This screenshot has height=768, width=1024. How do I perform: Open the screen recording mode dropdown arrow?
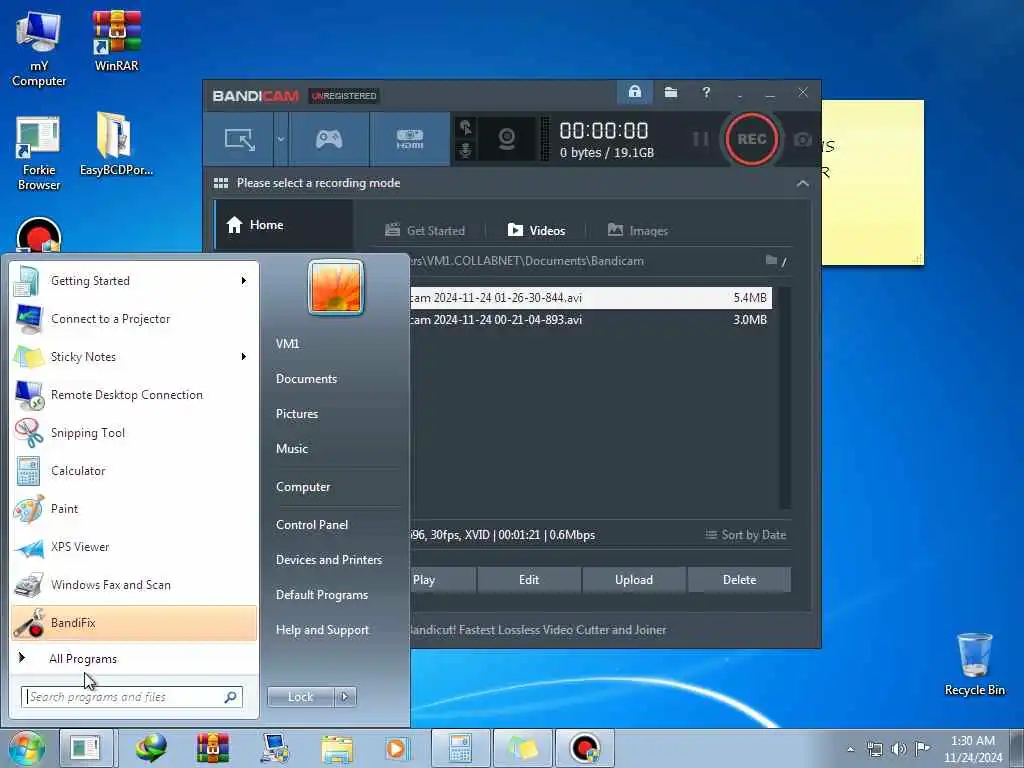(281, 139)
